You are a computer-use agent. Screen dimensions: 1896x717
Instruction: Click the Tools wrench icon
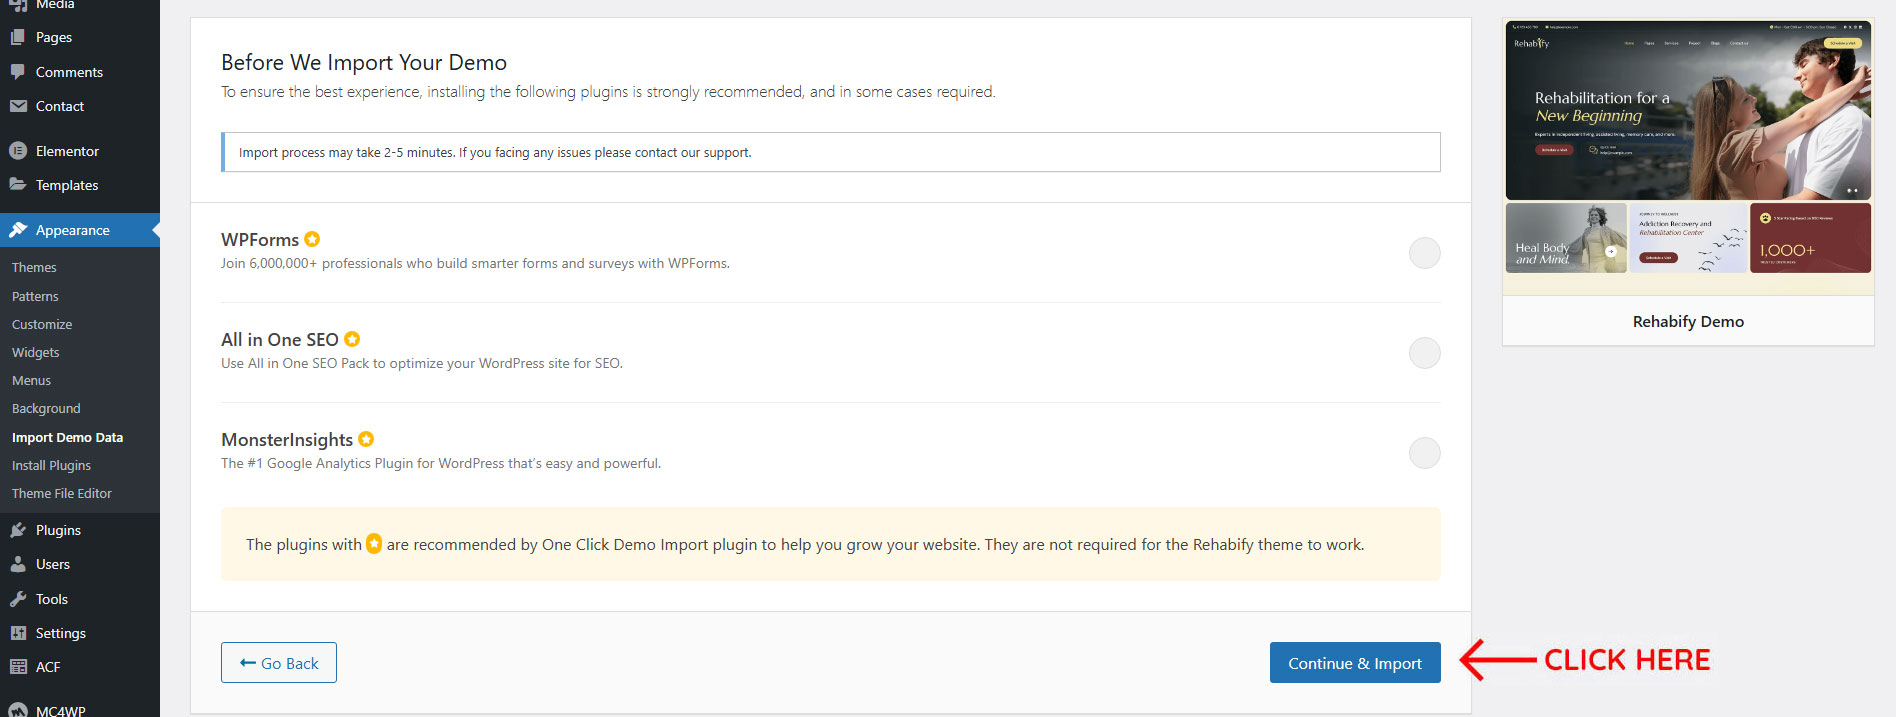(x=18, y=599)
